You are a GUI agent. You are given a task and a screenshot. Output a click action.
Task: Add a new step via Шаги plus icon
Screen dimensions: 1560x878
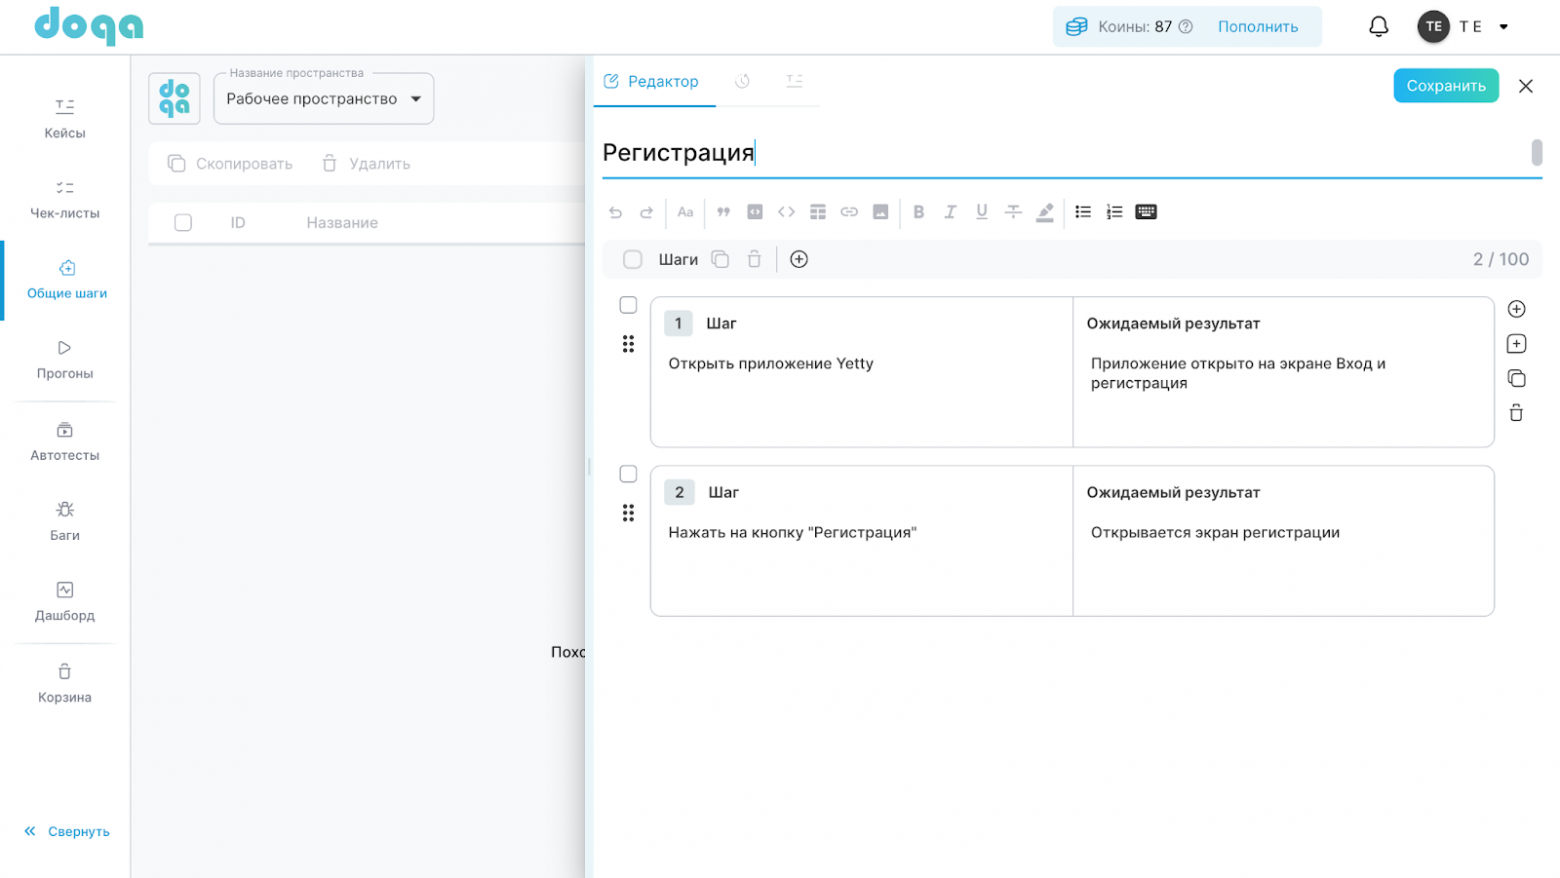(x=799, y=260)
